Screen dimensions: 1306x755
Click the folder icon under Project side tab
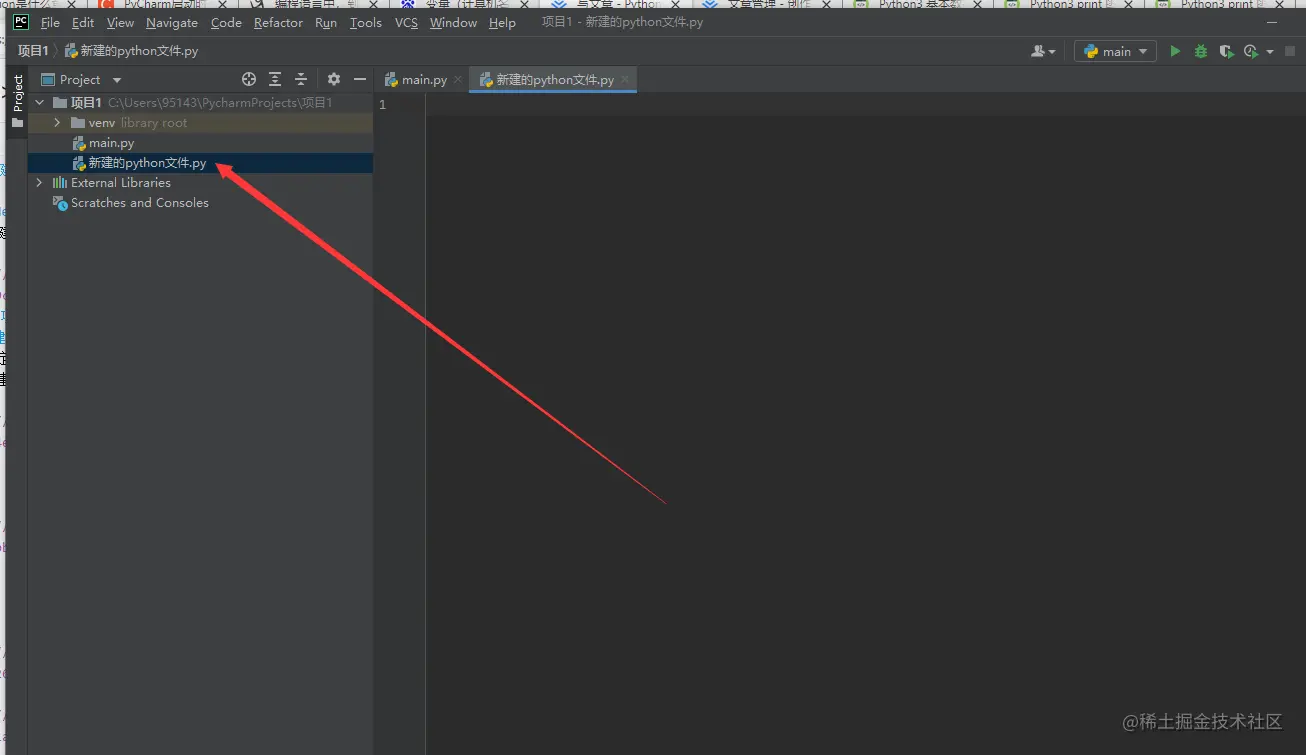pos(17,123)
